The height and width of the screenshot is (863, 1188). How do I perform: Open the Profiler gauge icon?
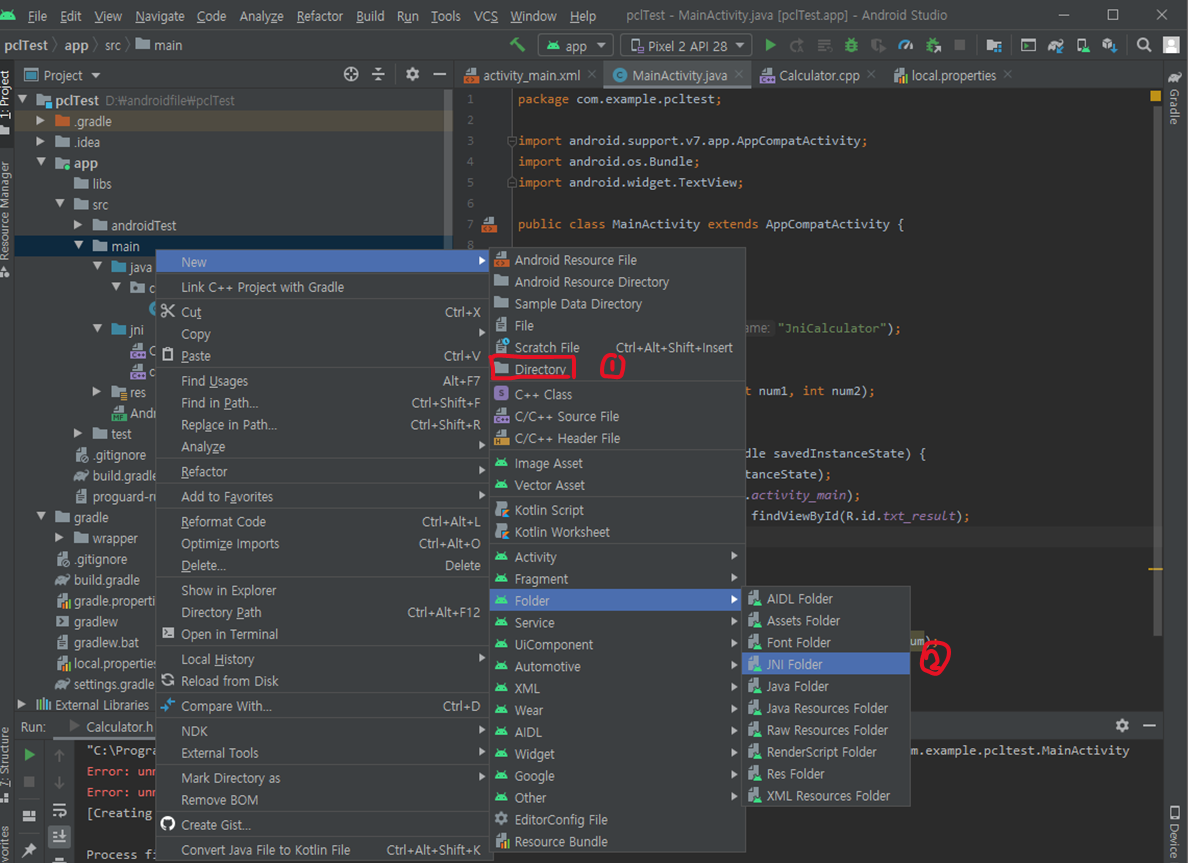pos(905,45)
